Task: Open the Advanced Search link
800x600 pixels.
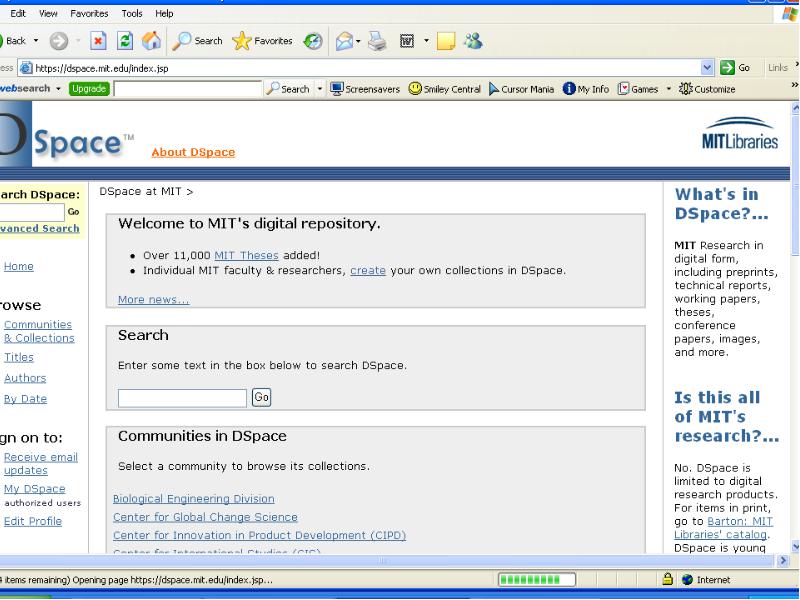Action: click(x=39, y=229)
